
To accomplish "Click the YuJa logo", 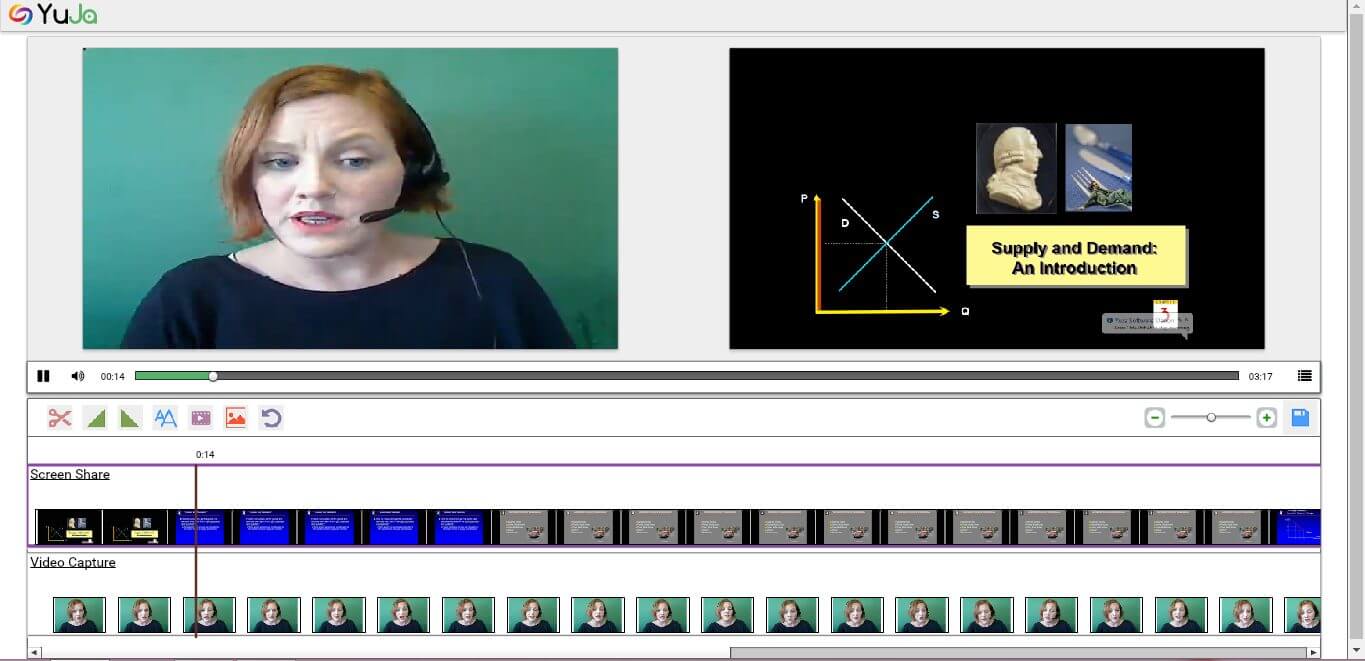I will pos(53,15).
